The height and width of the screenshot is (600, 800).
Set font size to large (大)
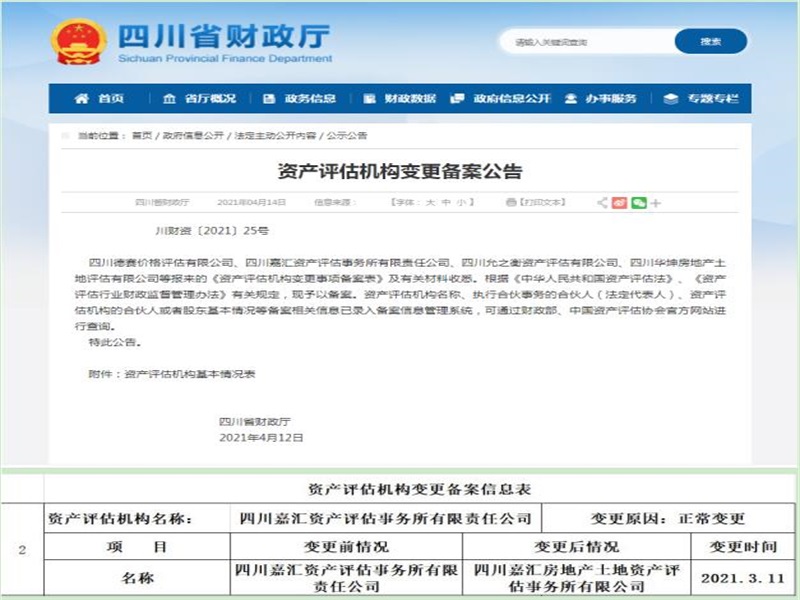tap(430, 202)
